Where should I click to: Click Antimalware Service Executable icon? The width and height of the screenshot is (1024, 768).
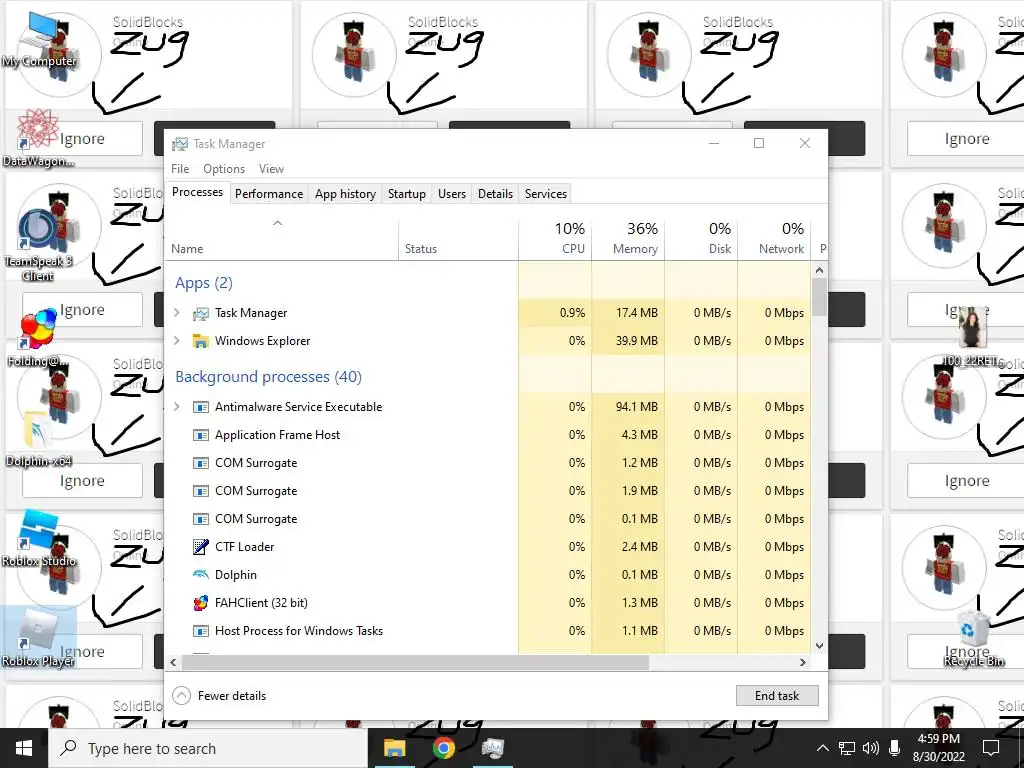tap(200, 407)
